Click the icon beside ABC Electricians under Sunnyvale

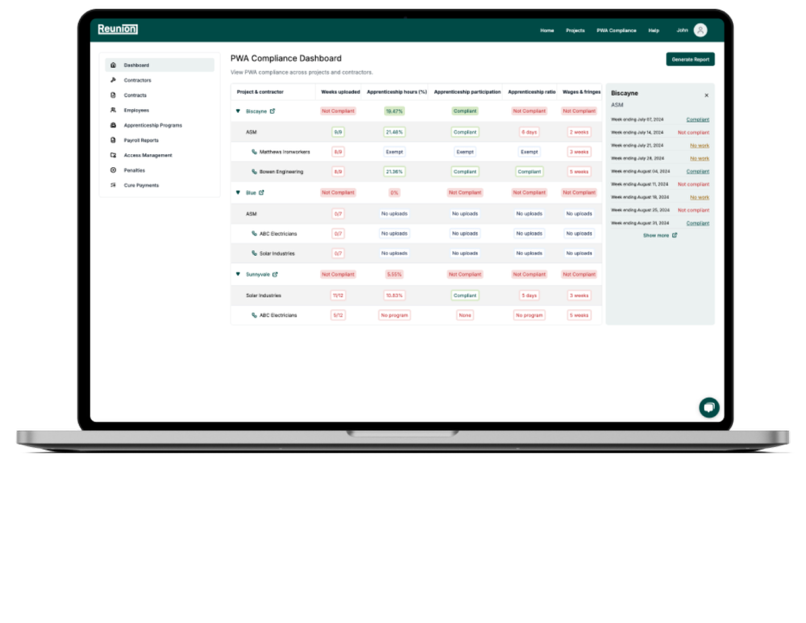(x=254, y=315)
